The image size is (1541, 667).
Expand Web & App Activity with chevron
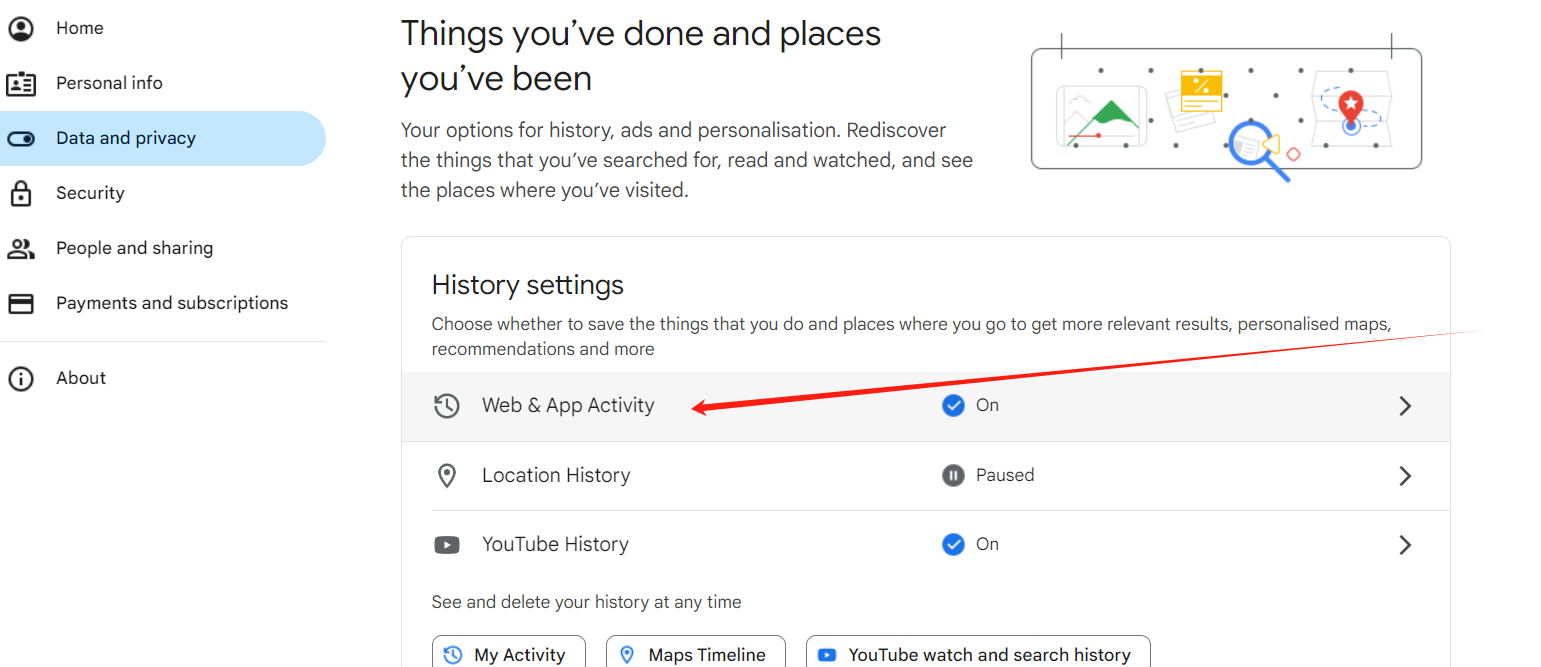(x=1405, y=406)
